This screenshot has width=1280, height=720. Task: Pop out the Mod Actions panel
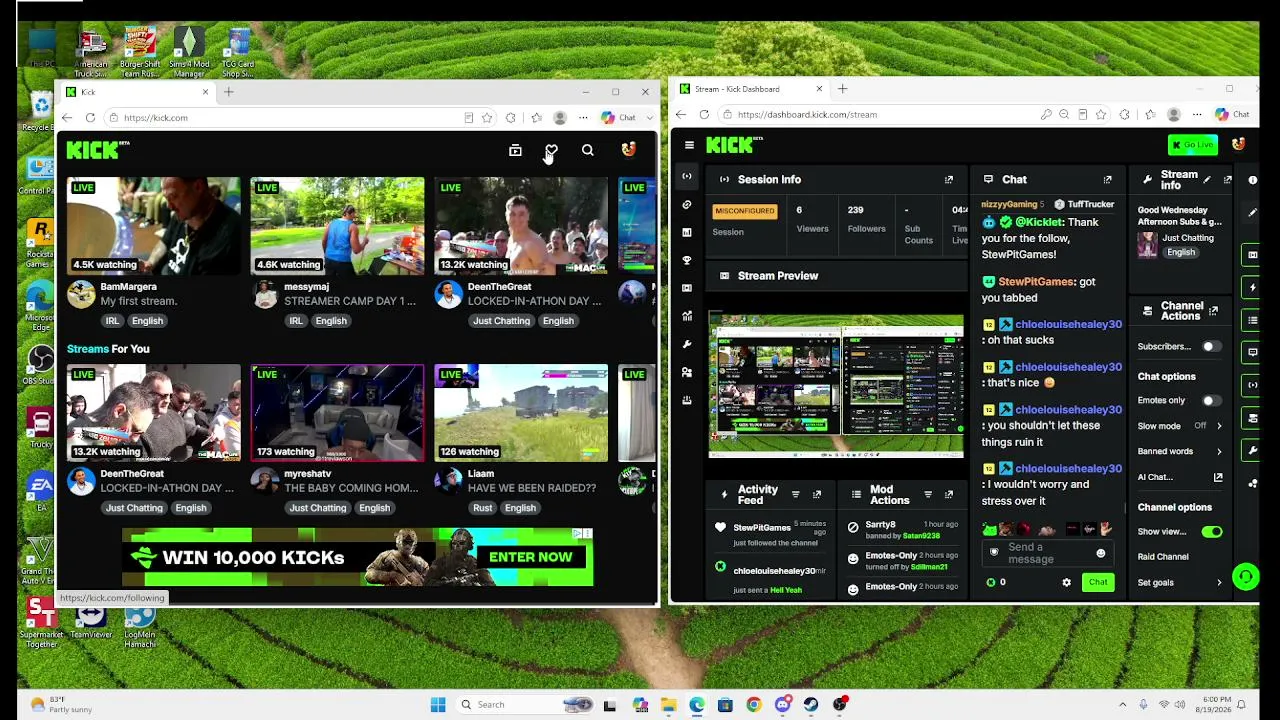pos(948,494)
